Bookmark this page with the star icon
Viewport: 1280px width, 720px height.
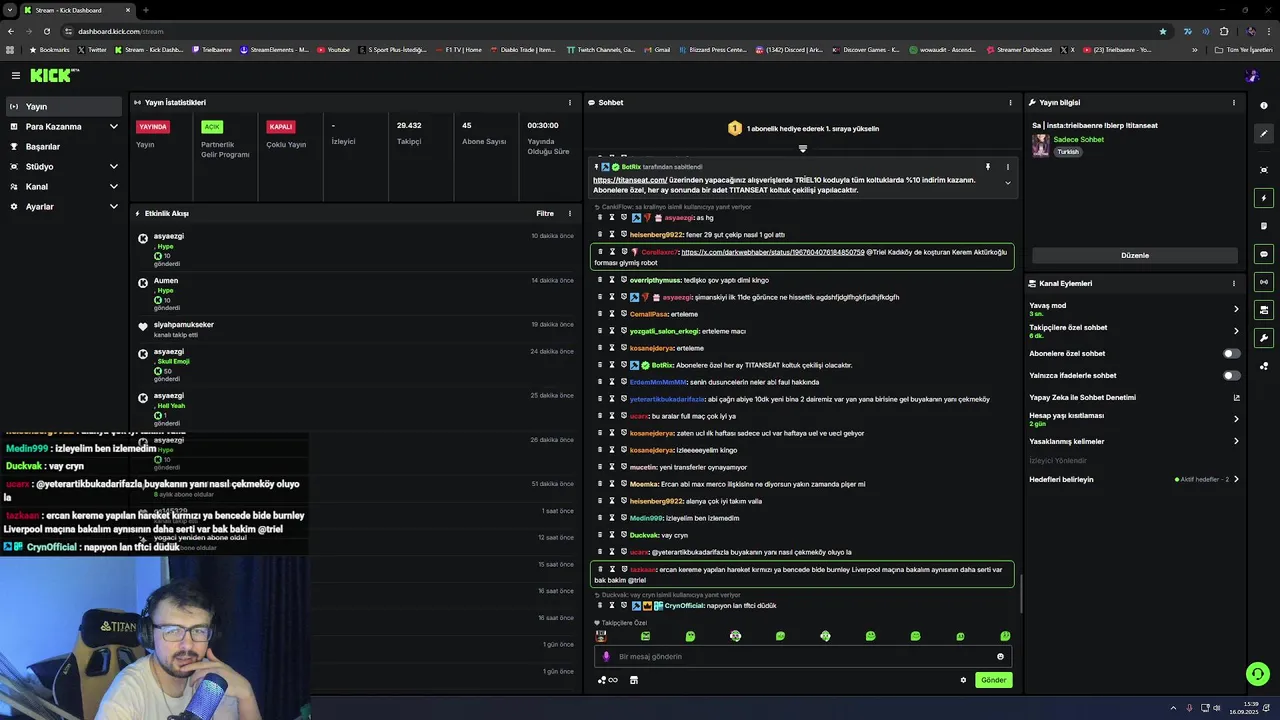point(1162,31)
